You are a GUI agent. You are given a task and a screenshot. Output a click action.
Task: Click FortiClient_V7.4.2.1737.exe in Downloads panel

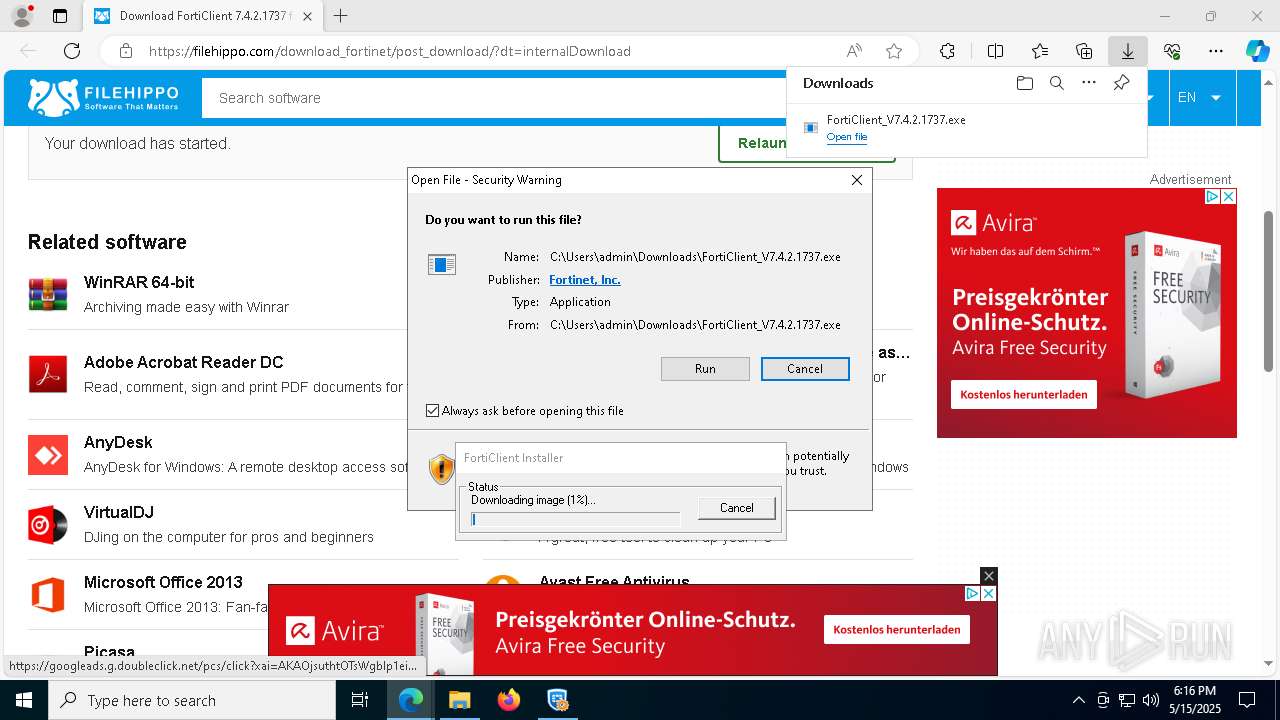(x=896, y=120)
